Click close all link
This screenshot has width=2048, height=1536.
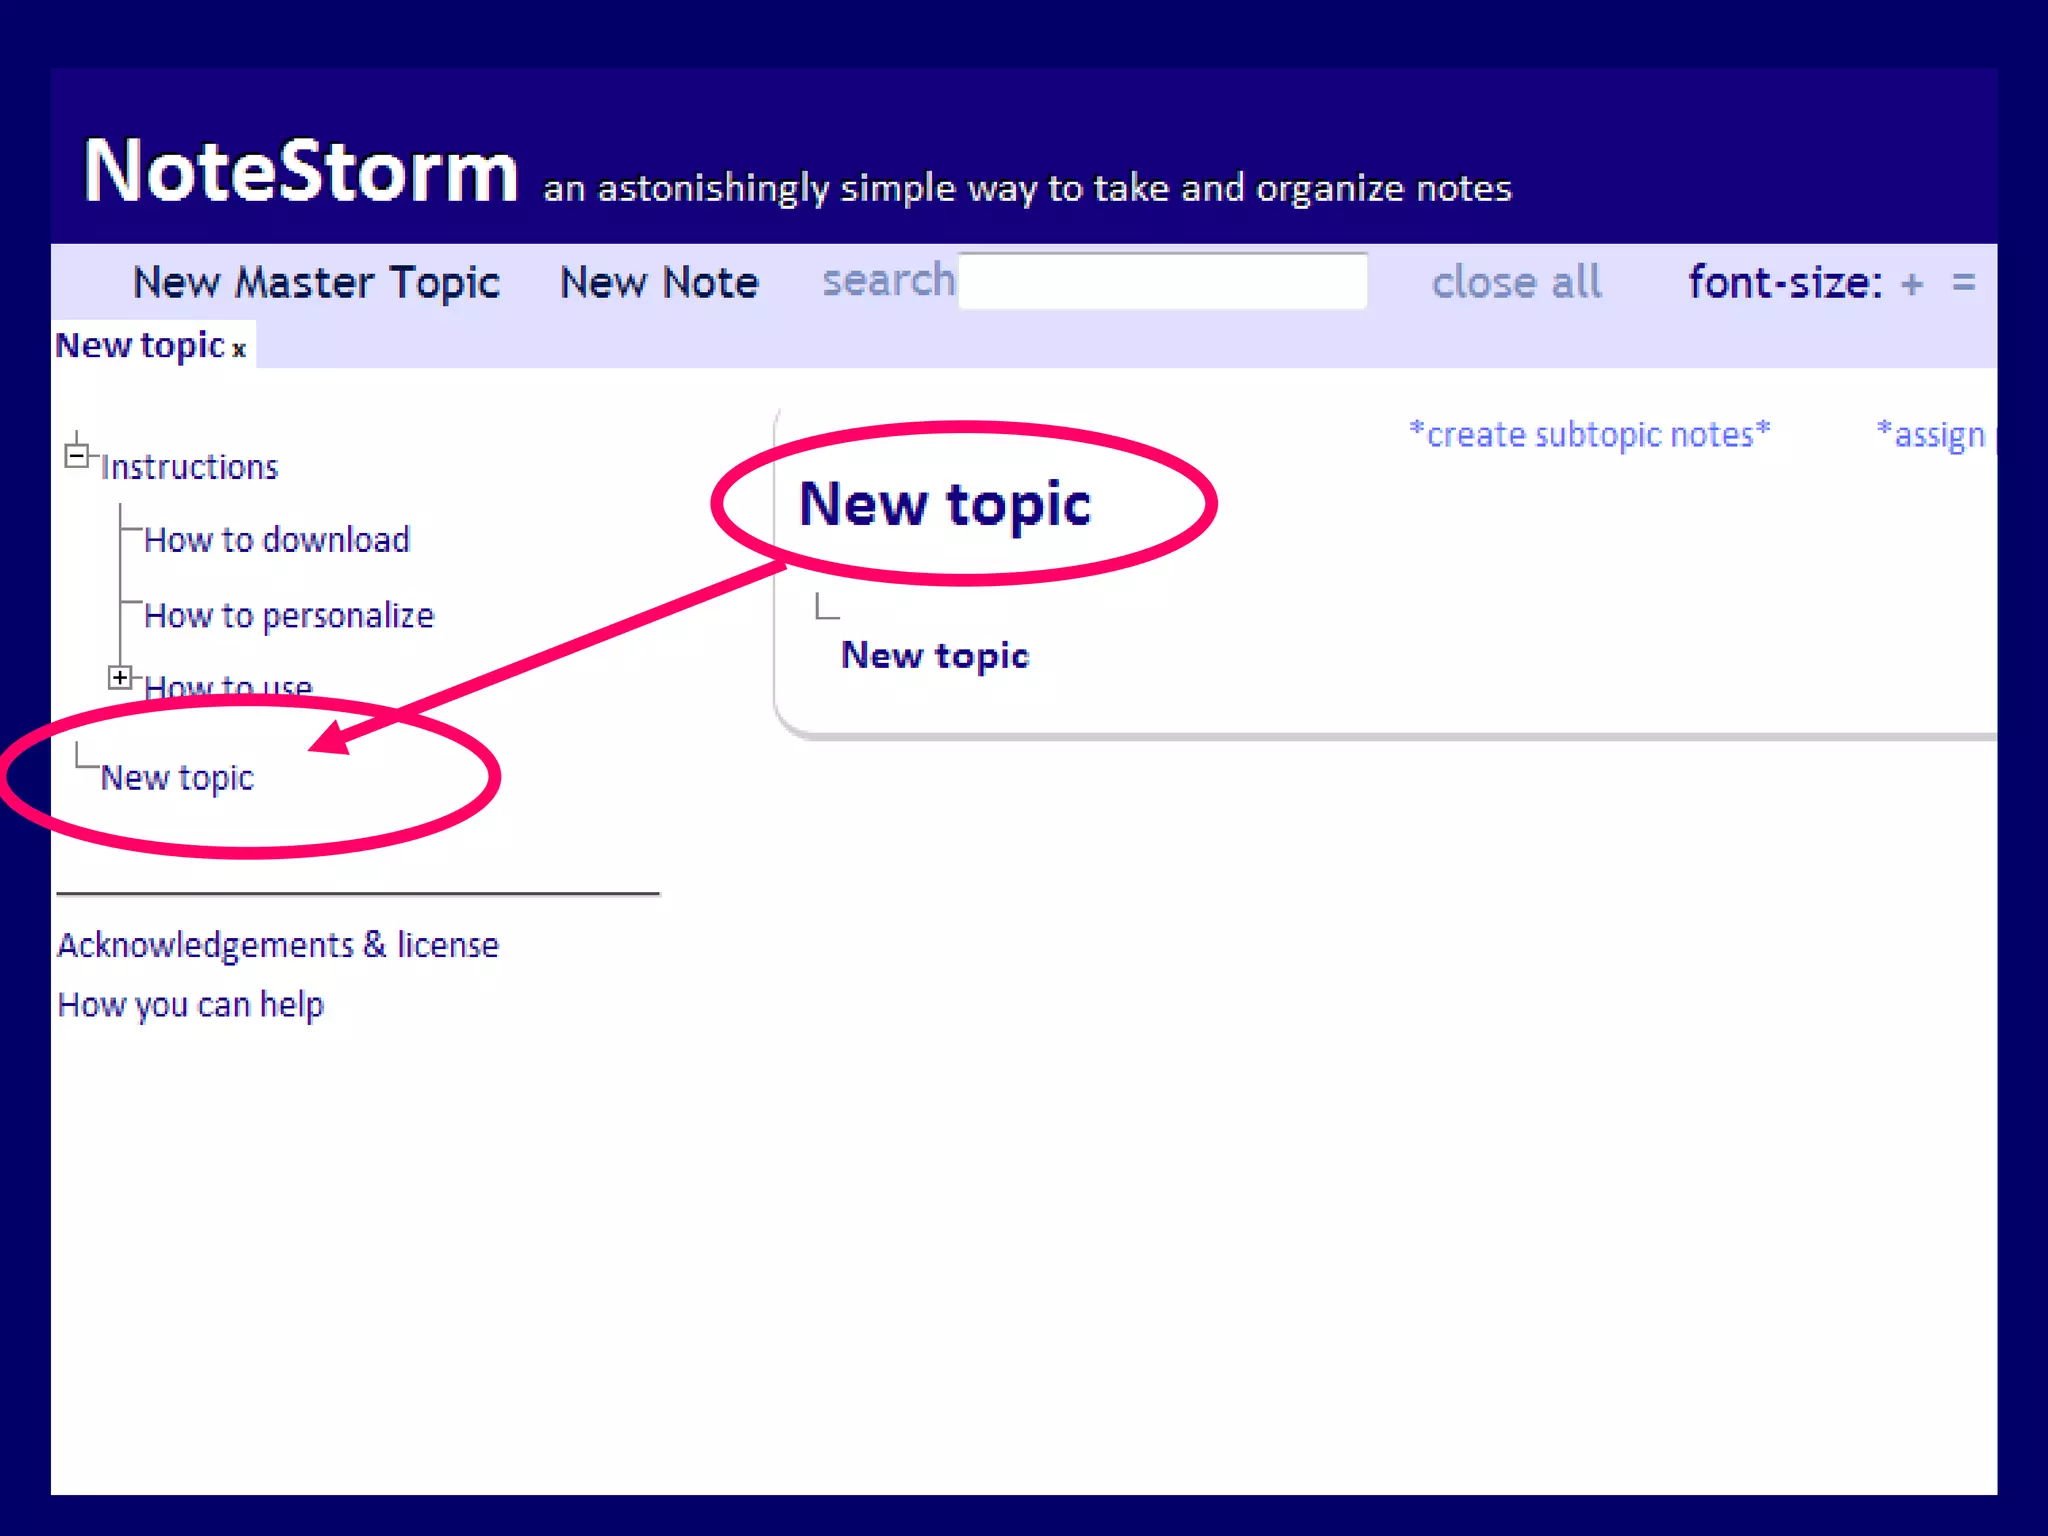coord(1516,283)
